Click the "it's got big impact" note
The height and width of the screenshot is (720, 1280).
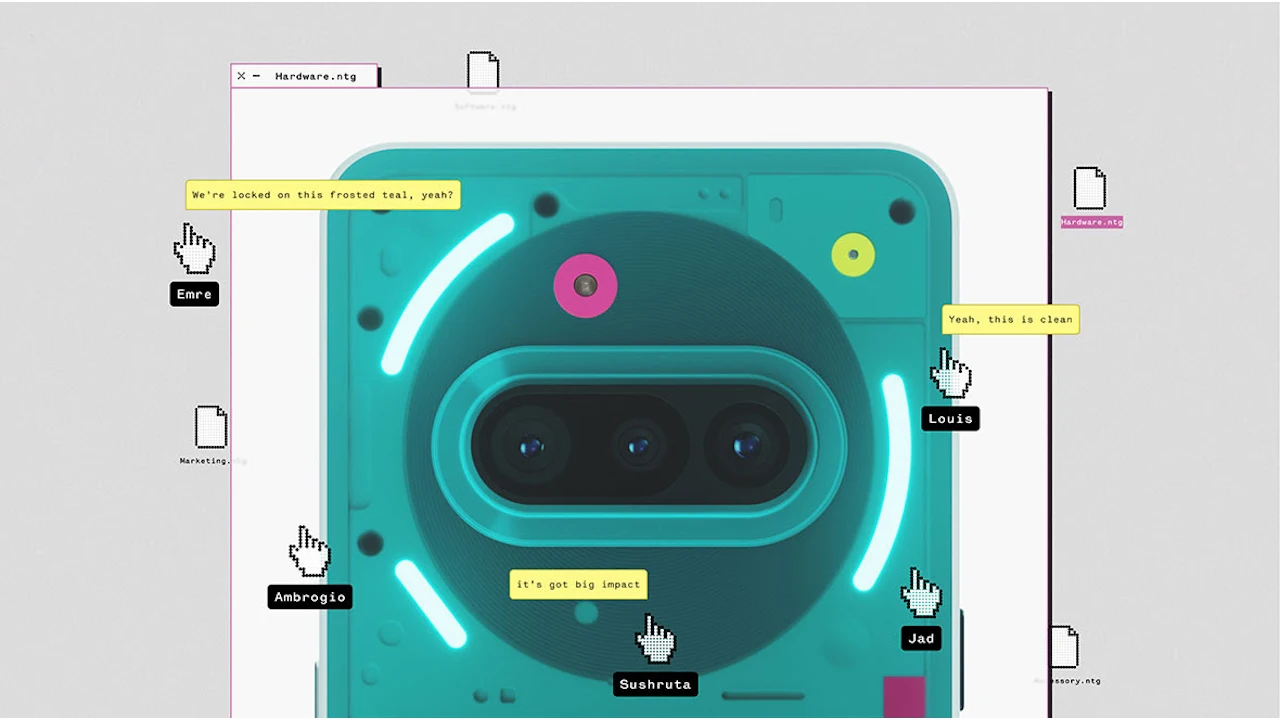(x=578, y=584)
